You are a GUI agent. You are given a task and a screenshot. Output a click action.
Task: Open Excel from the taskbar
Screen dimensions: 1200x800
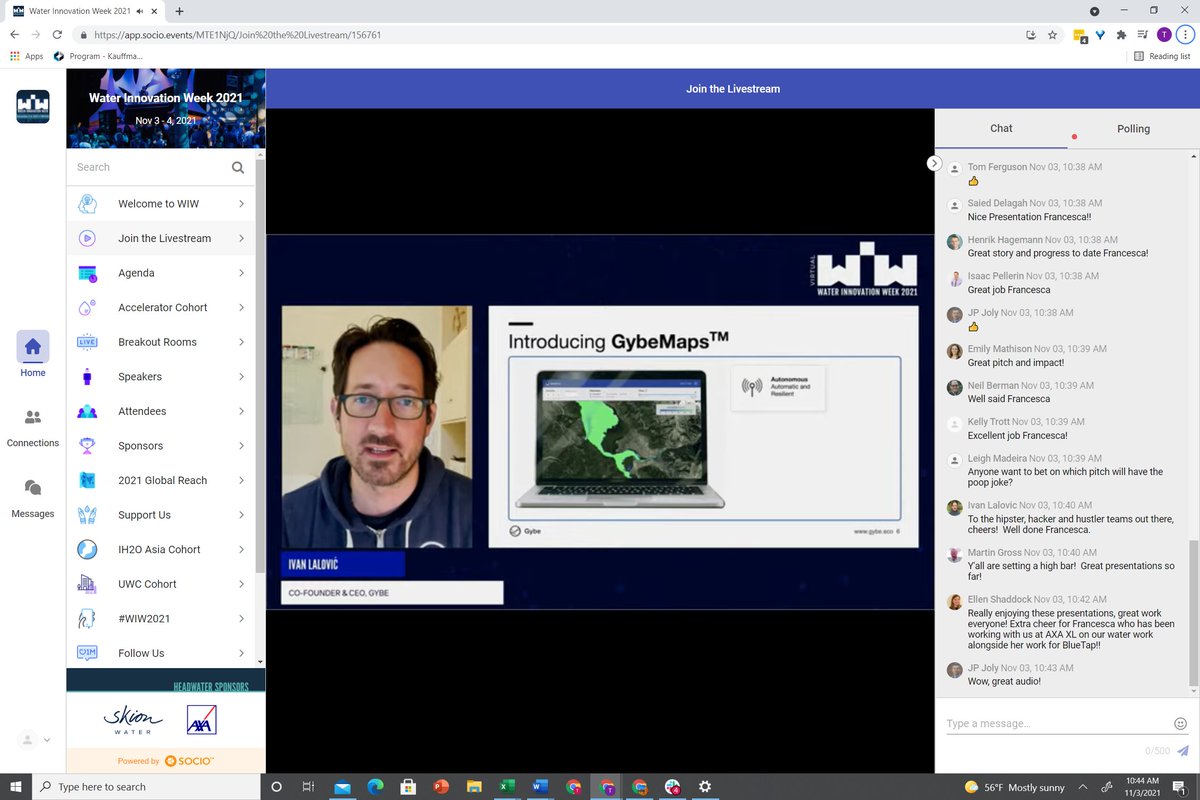507,787
